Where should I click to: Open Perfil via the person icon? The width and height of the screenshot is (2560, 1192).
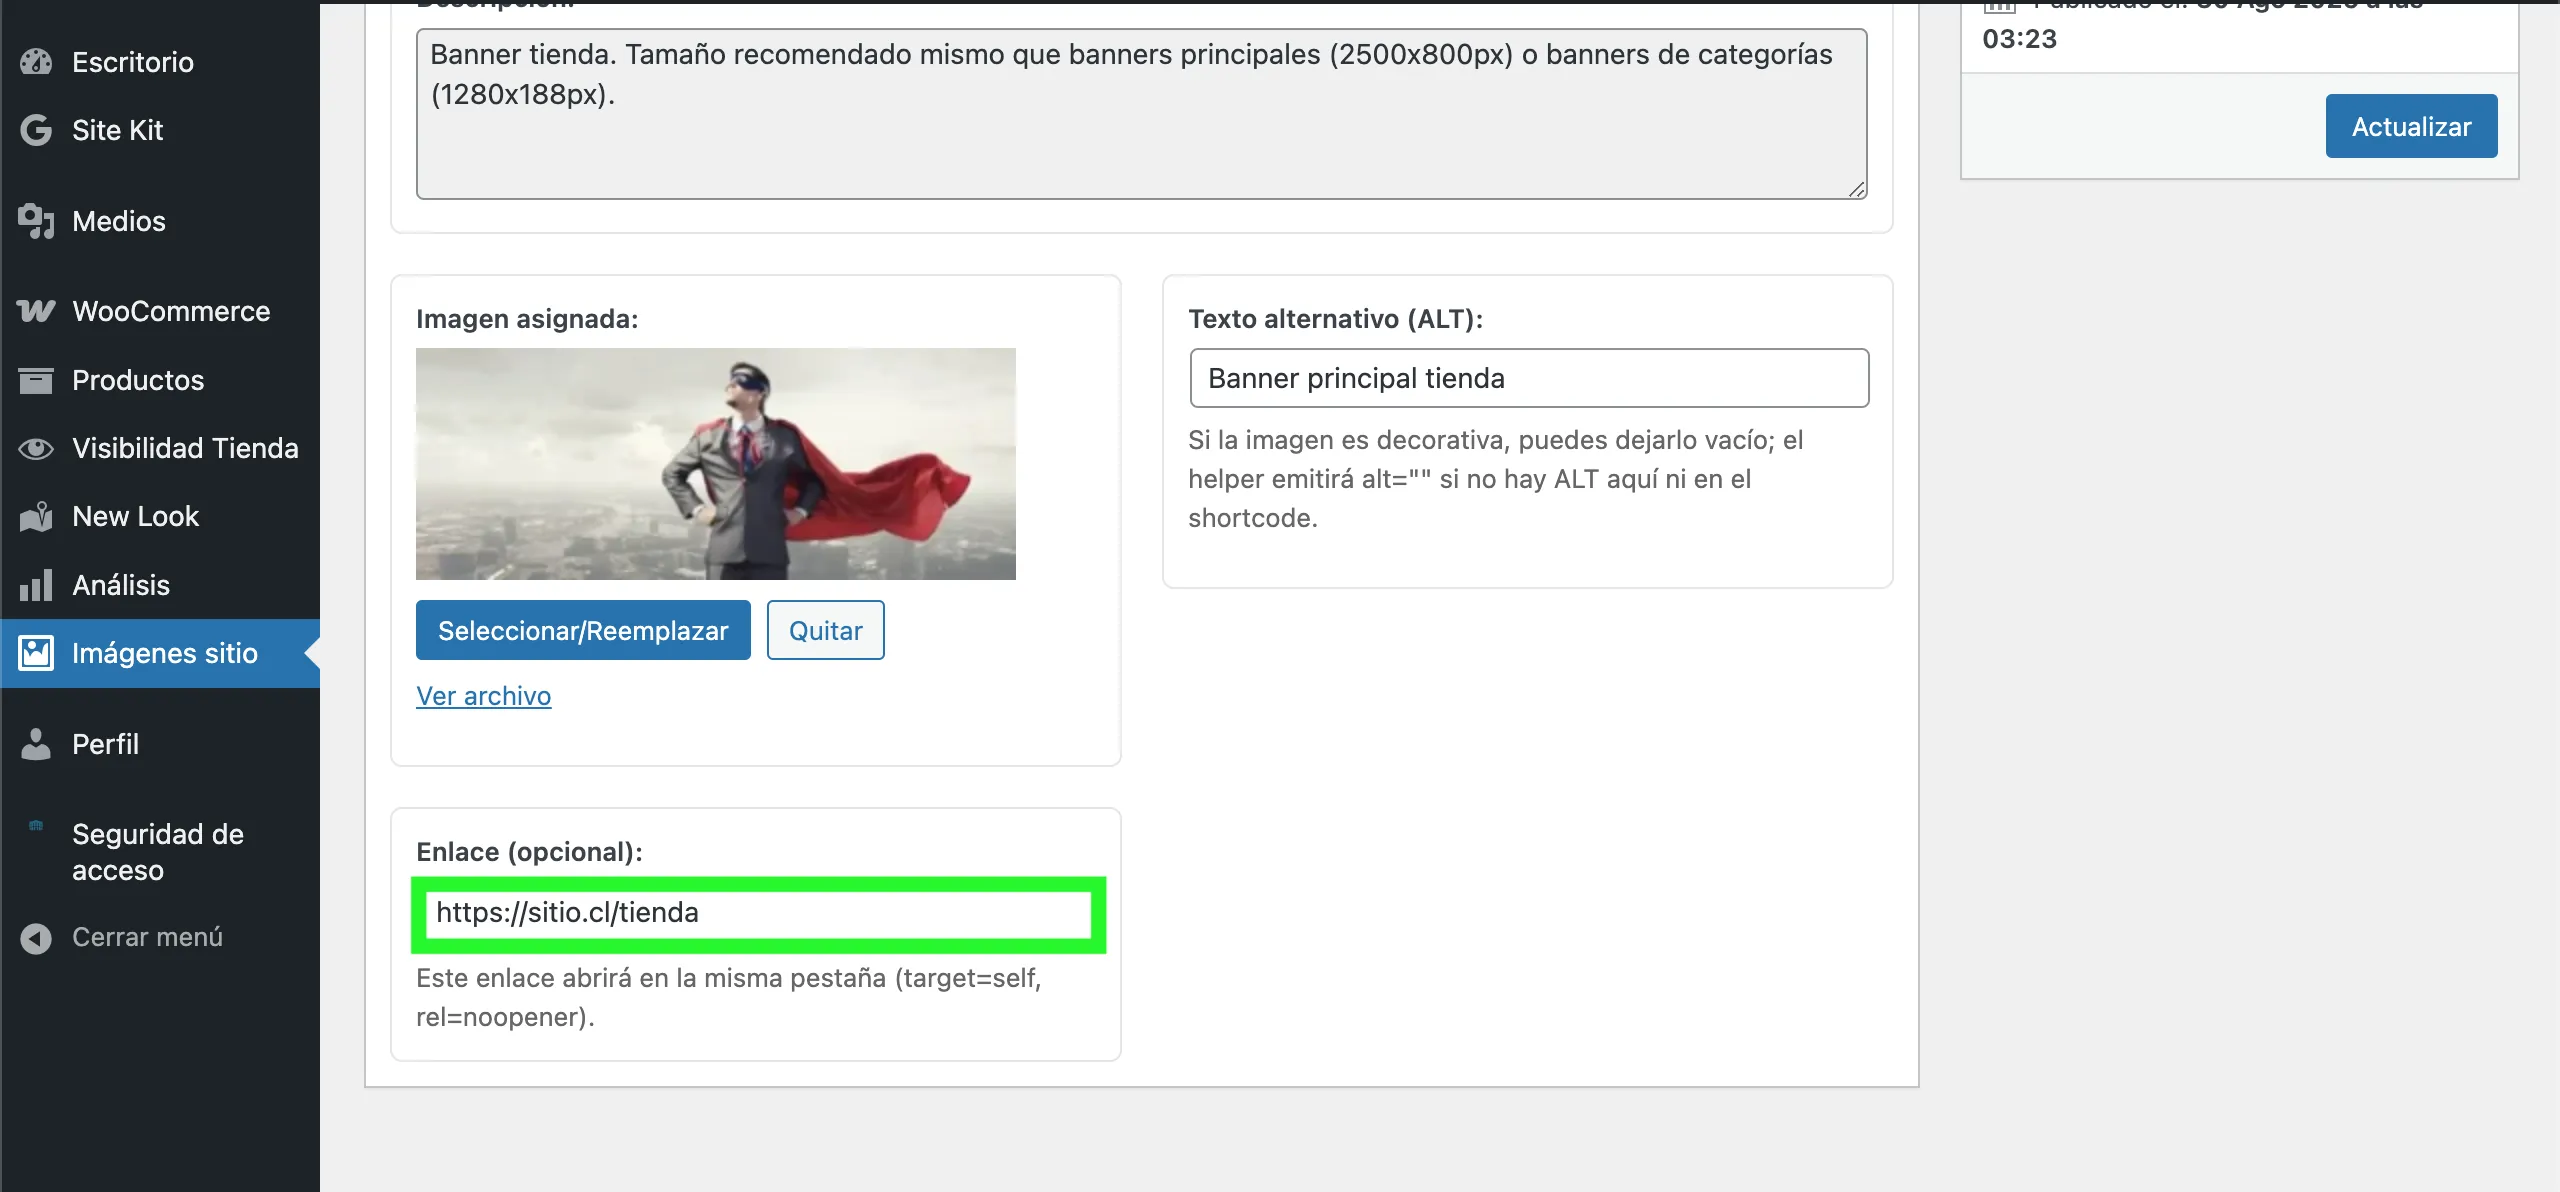35,743
